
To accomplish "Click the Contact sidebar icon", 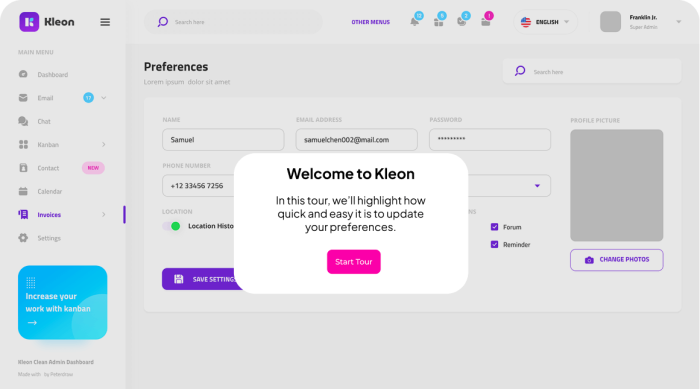I will [x=23, y=168].
